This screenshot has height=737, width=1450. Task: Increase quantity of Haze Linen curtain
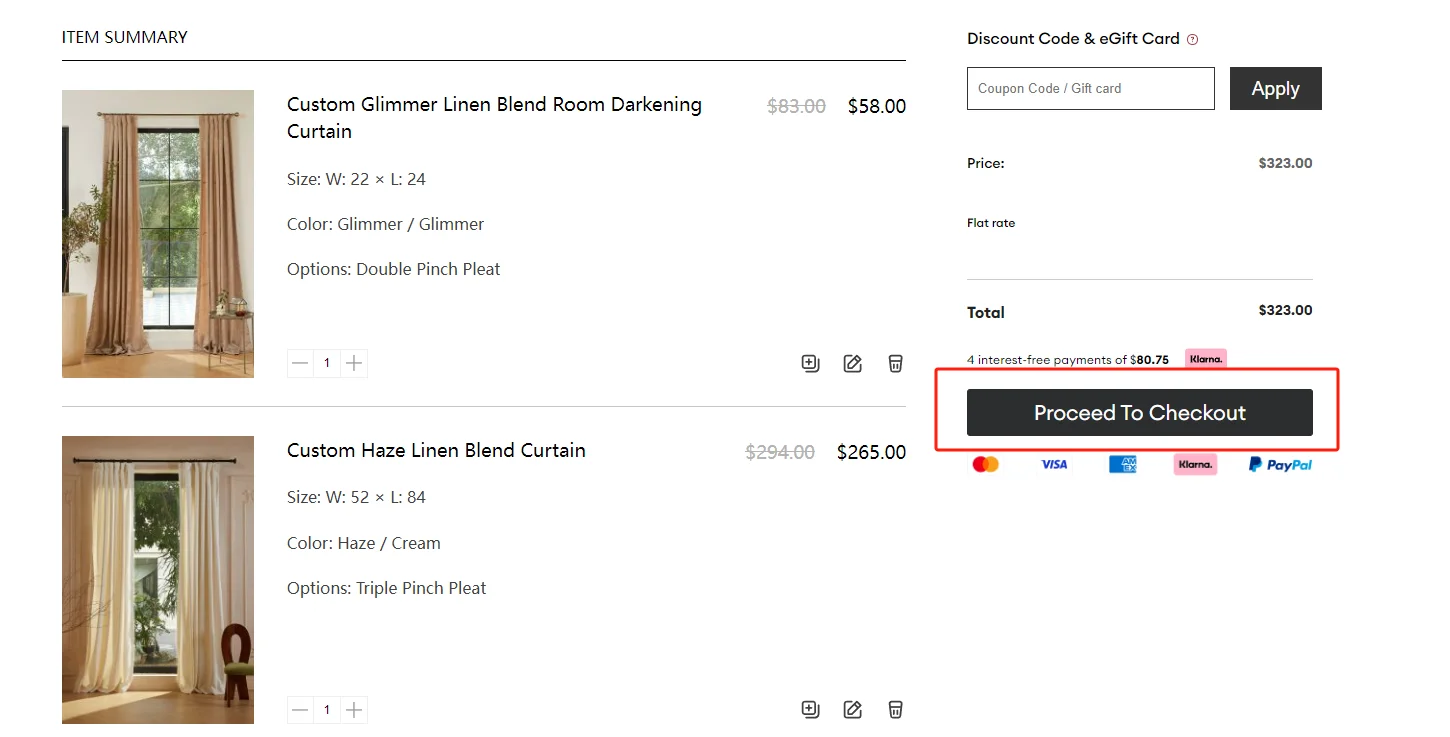[354, 710]
